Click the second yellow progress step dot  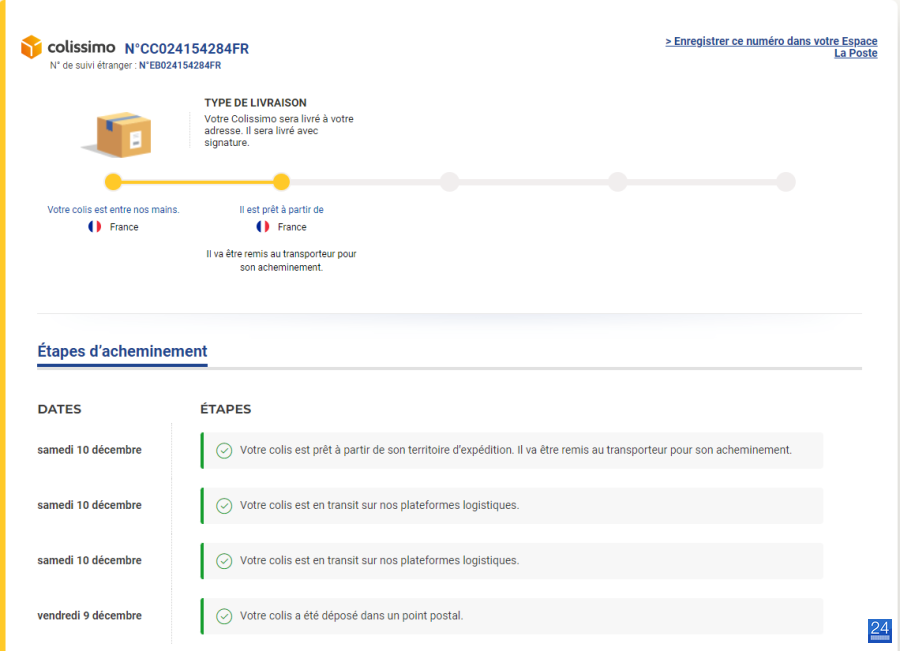tap(281, 182)
